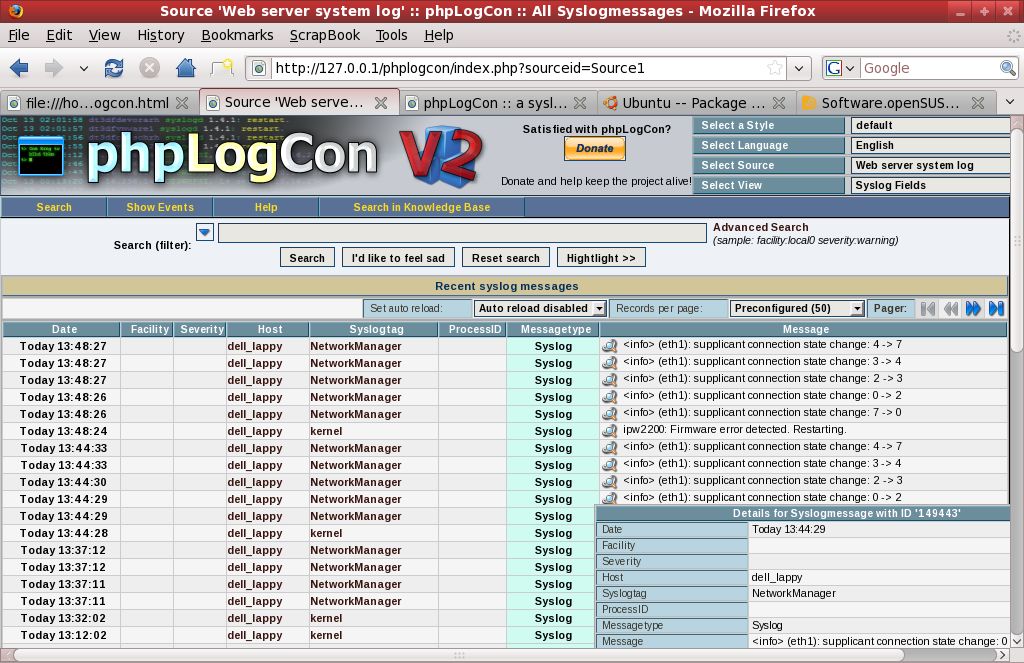Go back with the browser Back arrow
Image resolution: width=1024 pixels, height=663 pixels.
point(19,67)
